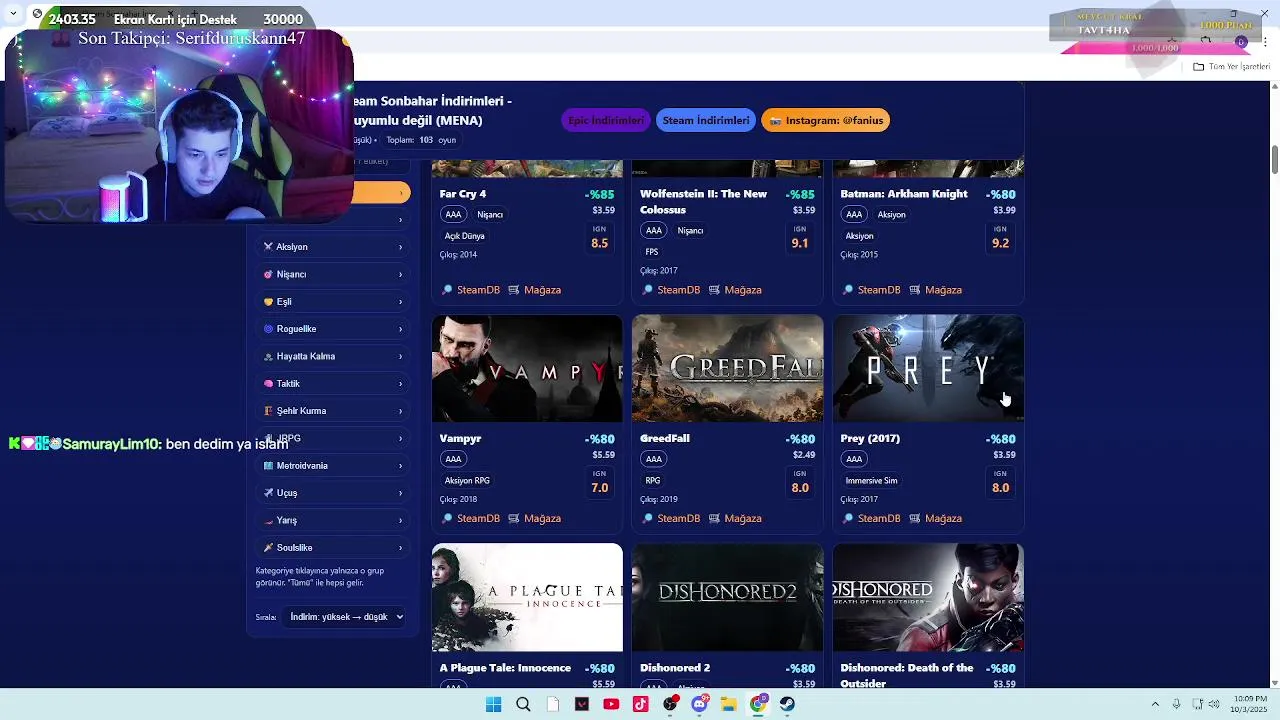Expand the Yarış category chevron
This screenshot has width=1280, height=720.
click(x=400, y=521)
